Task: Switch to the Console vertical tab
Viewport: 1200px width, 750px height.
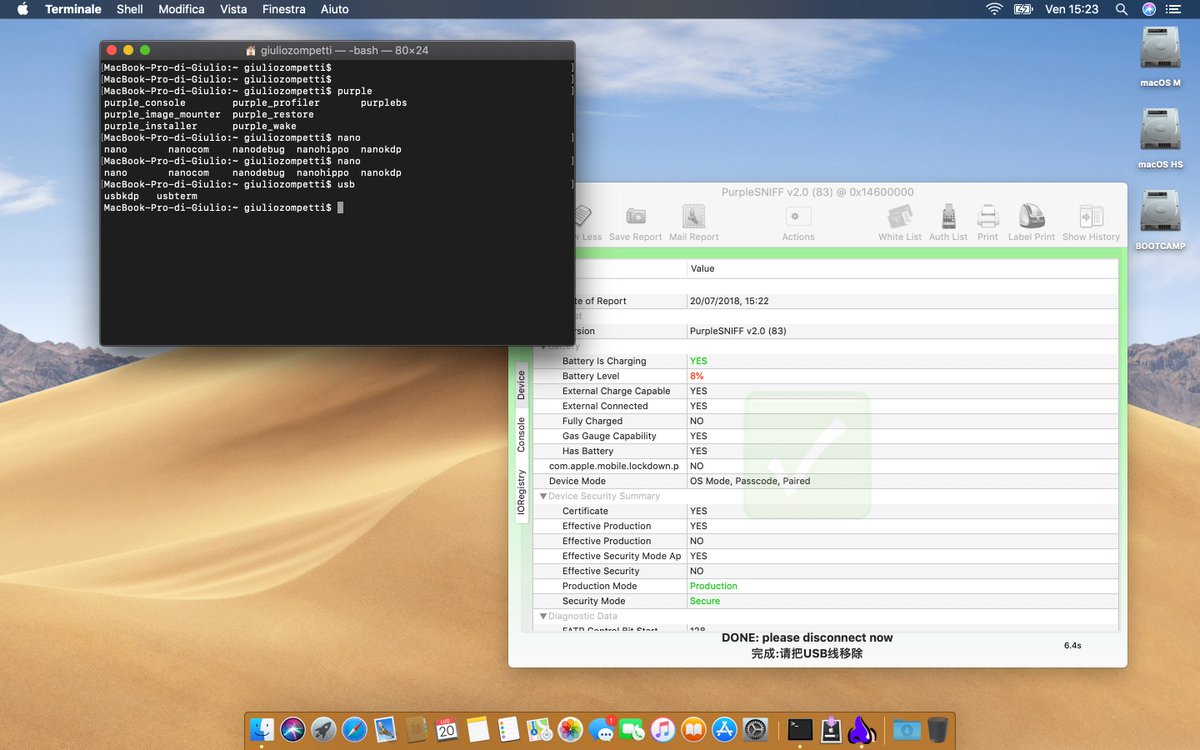Action: 521,435
